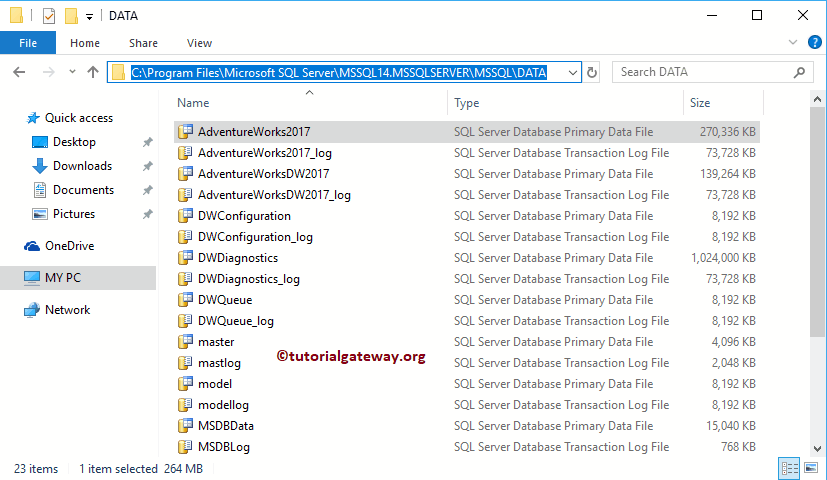
Task: Click the MSDBLog file icon
Action: (x=185, y=447)
